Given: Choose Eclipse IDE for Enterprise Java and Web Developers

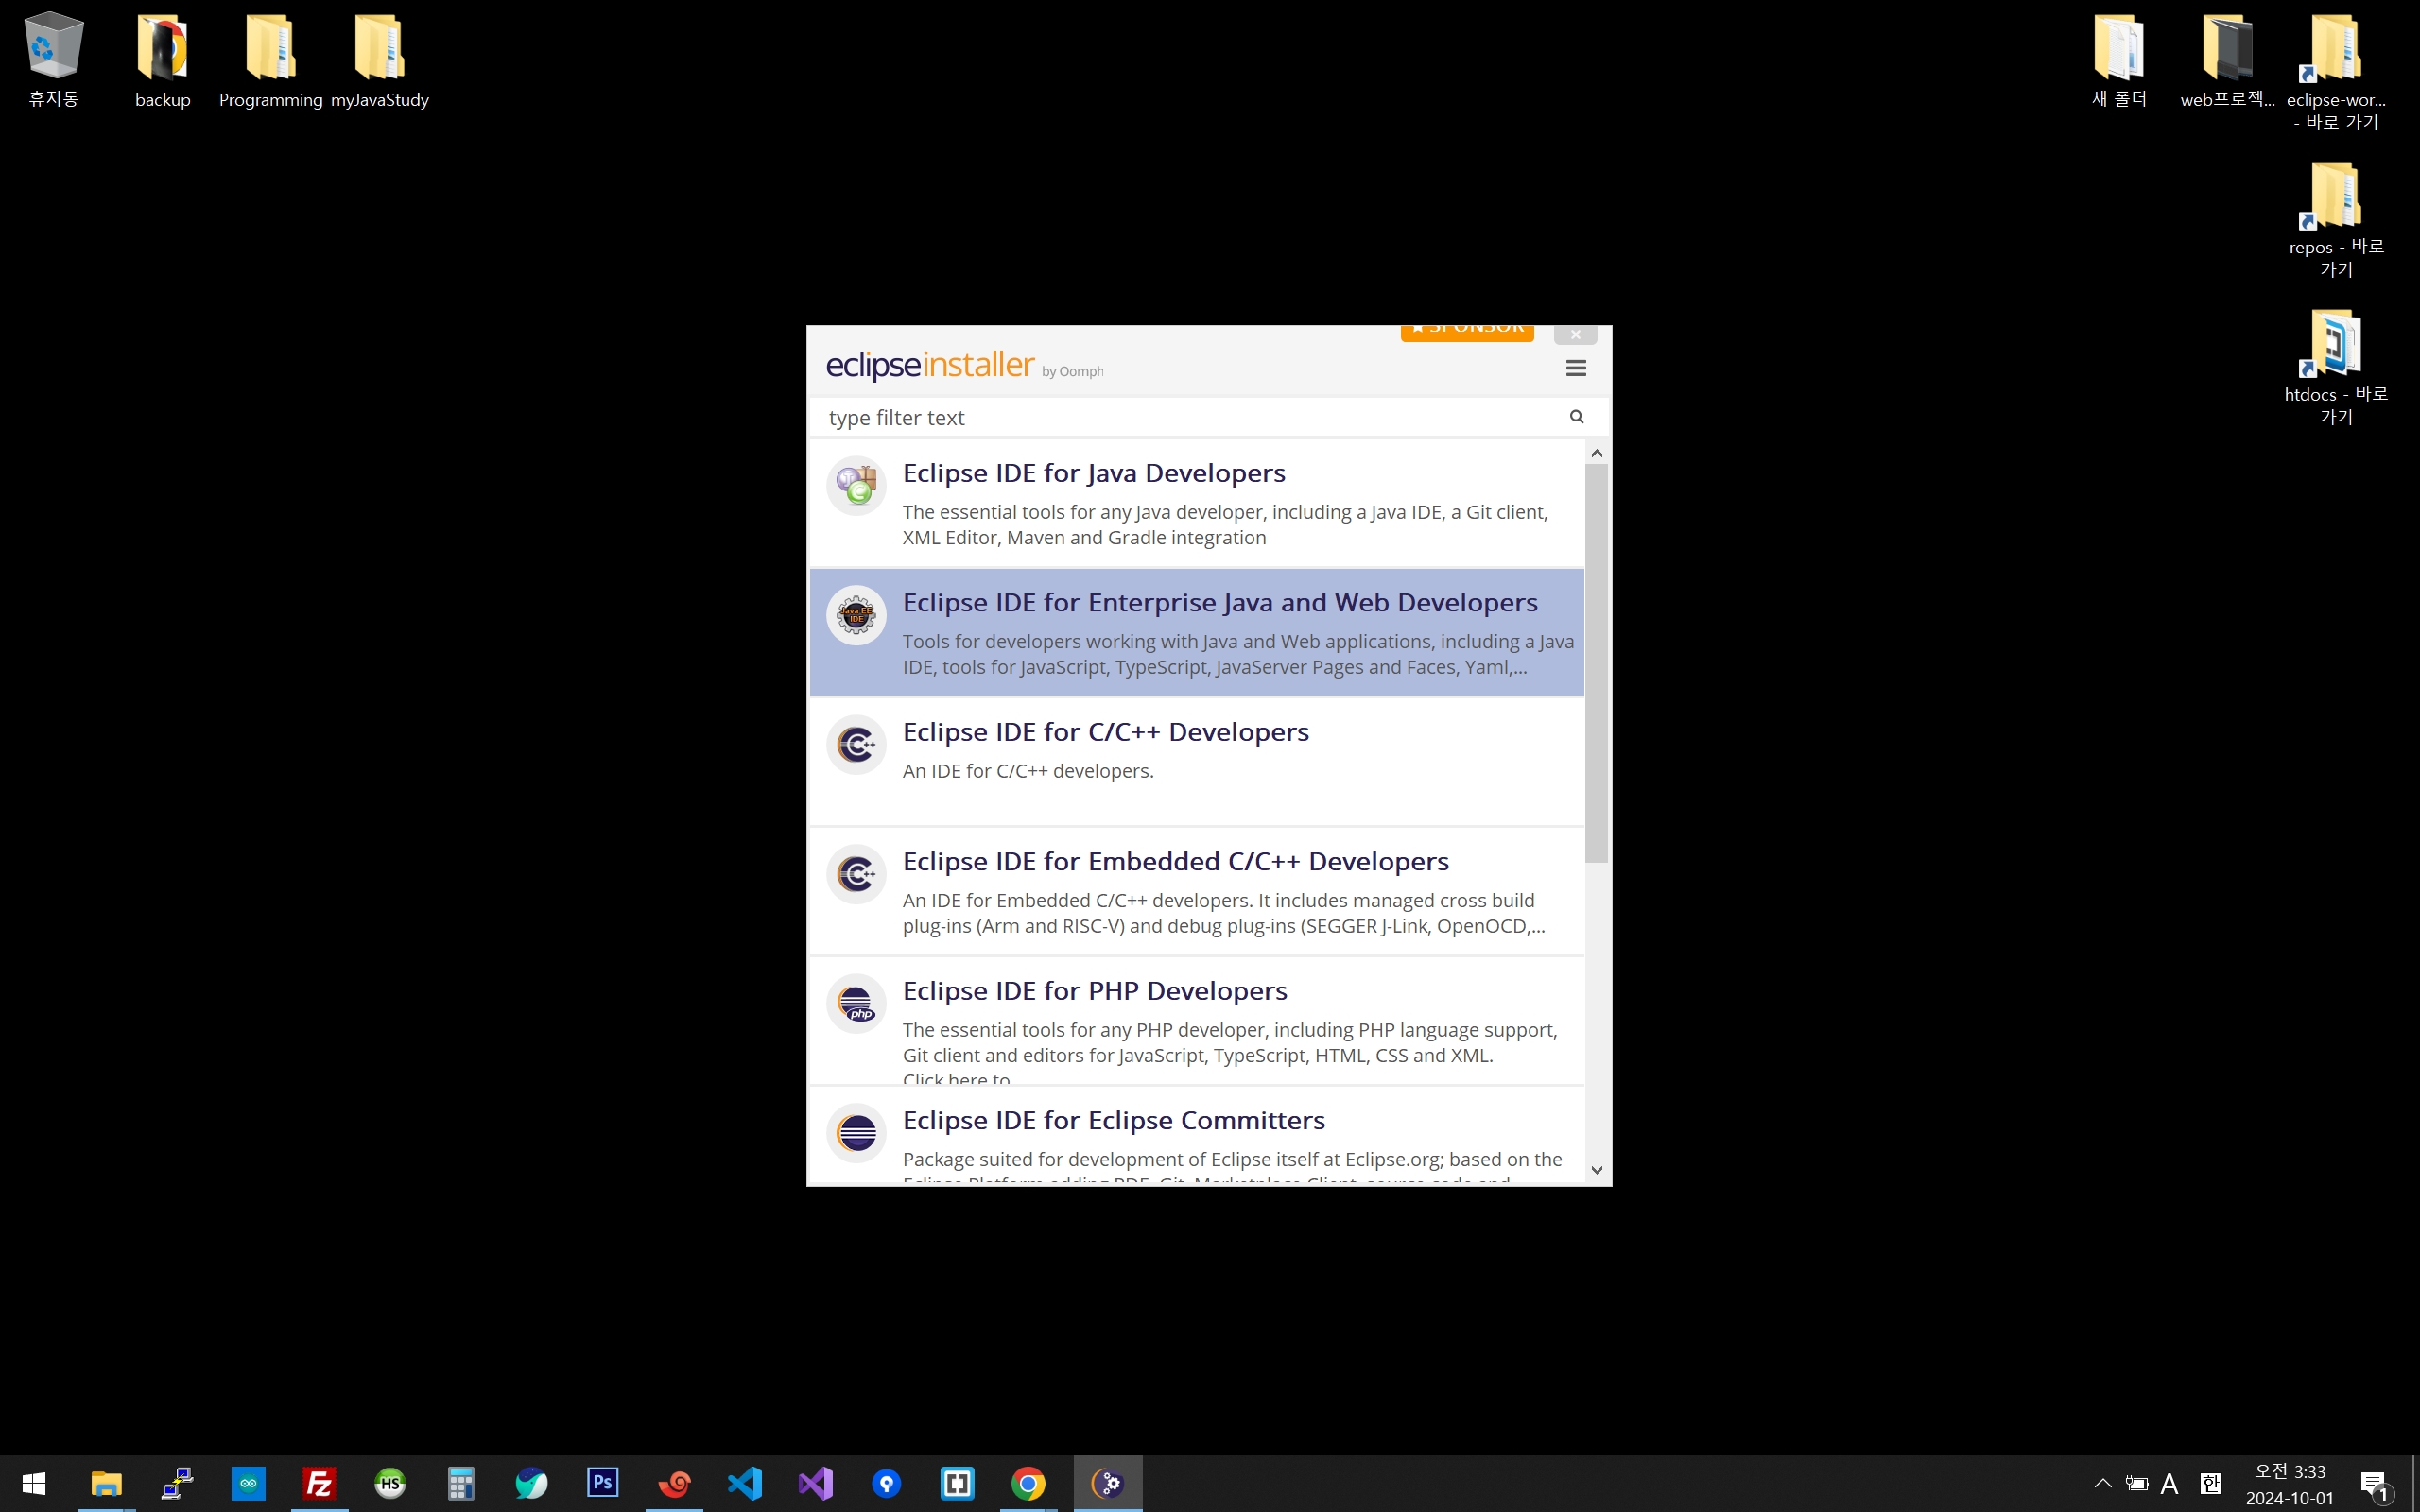Looking at the screenshot, I should (x=1219, y=603).
